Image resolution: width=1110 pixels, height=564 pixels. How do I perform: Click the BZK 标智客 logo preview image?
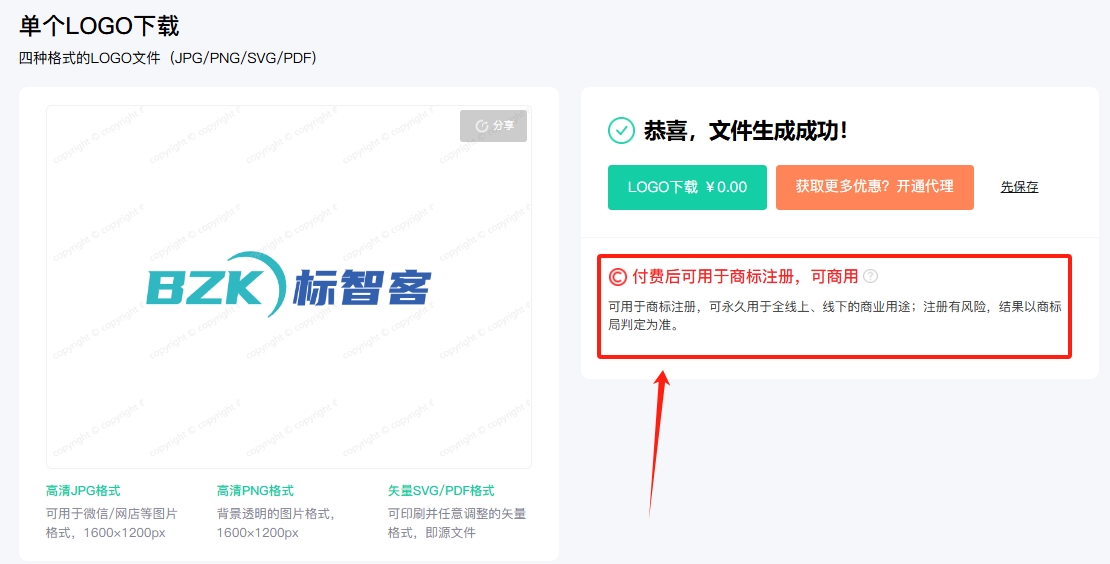(x=289, y=285)
